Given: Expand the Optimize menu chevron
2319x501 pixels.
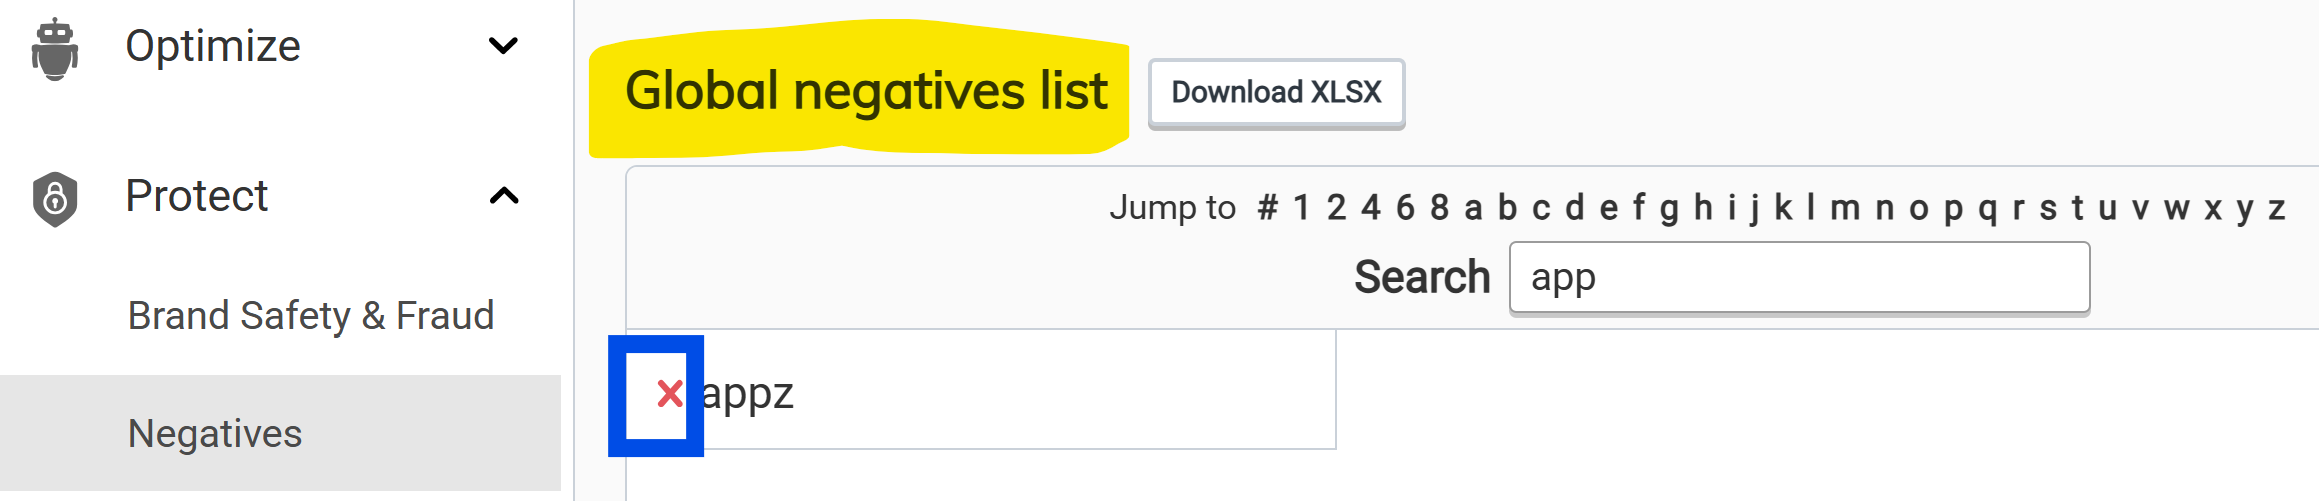Looking at the screenshot, I should click(503, 46).
